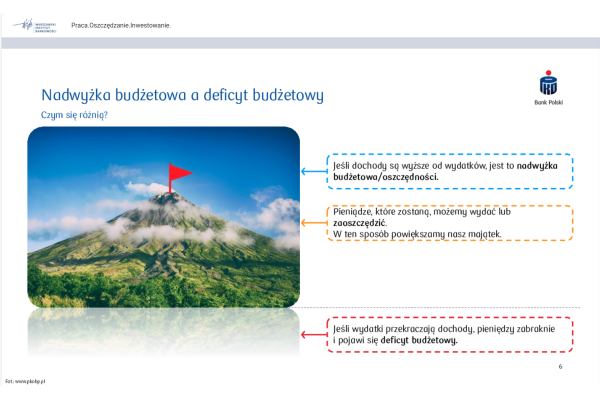Click the bold 'deficyt budżetowy.' text in red box

(x=419, y=340)
